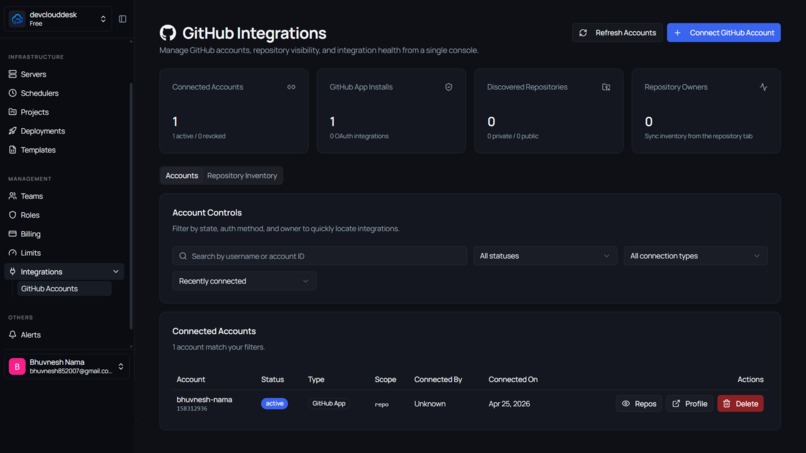View Repos for bhuvnesh-nama

point(639,404)
